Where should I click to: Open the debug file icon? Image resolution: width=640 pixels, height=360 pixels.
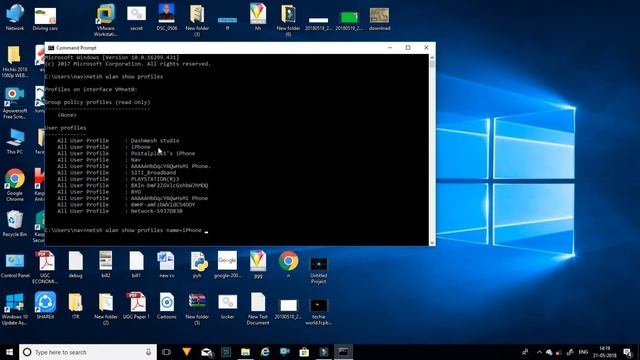point(76,264)
